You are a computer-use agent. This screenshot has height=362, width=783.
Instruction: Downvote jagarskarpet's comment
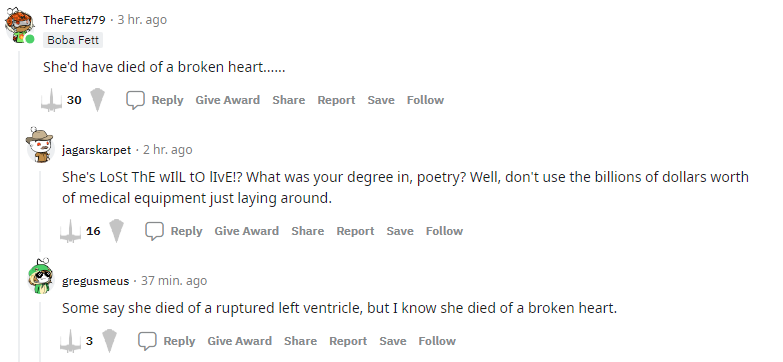pos(116,231)
